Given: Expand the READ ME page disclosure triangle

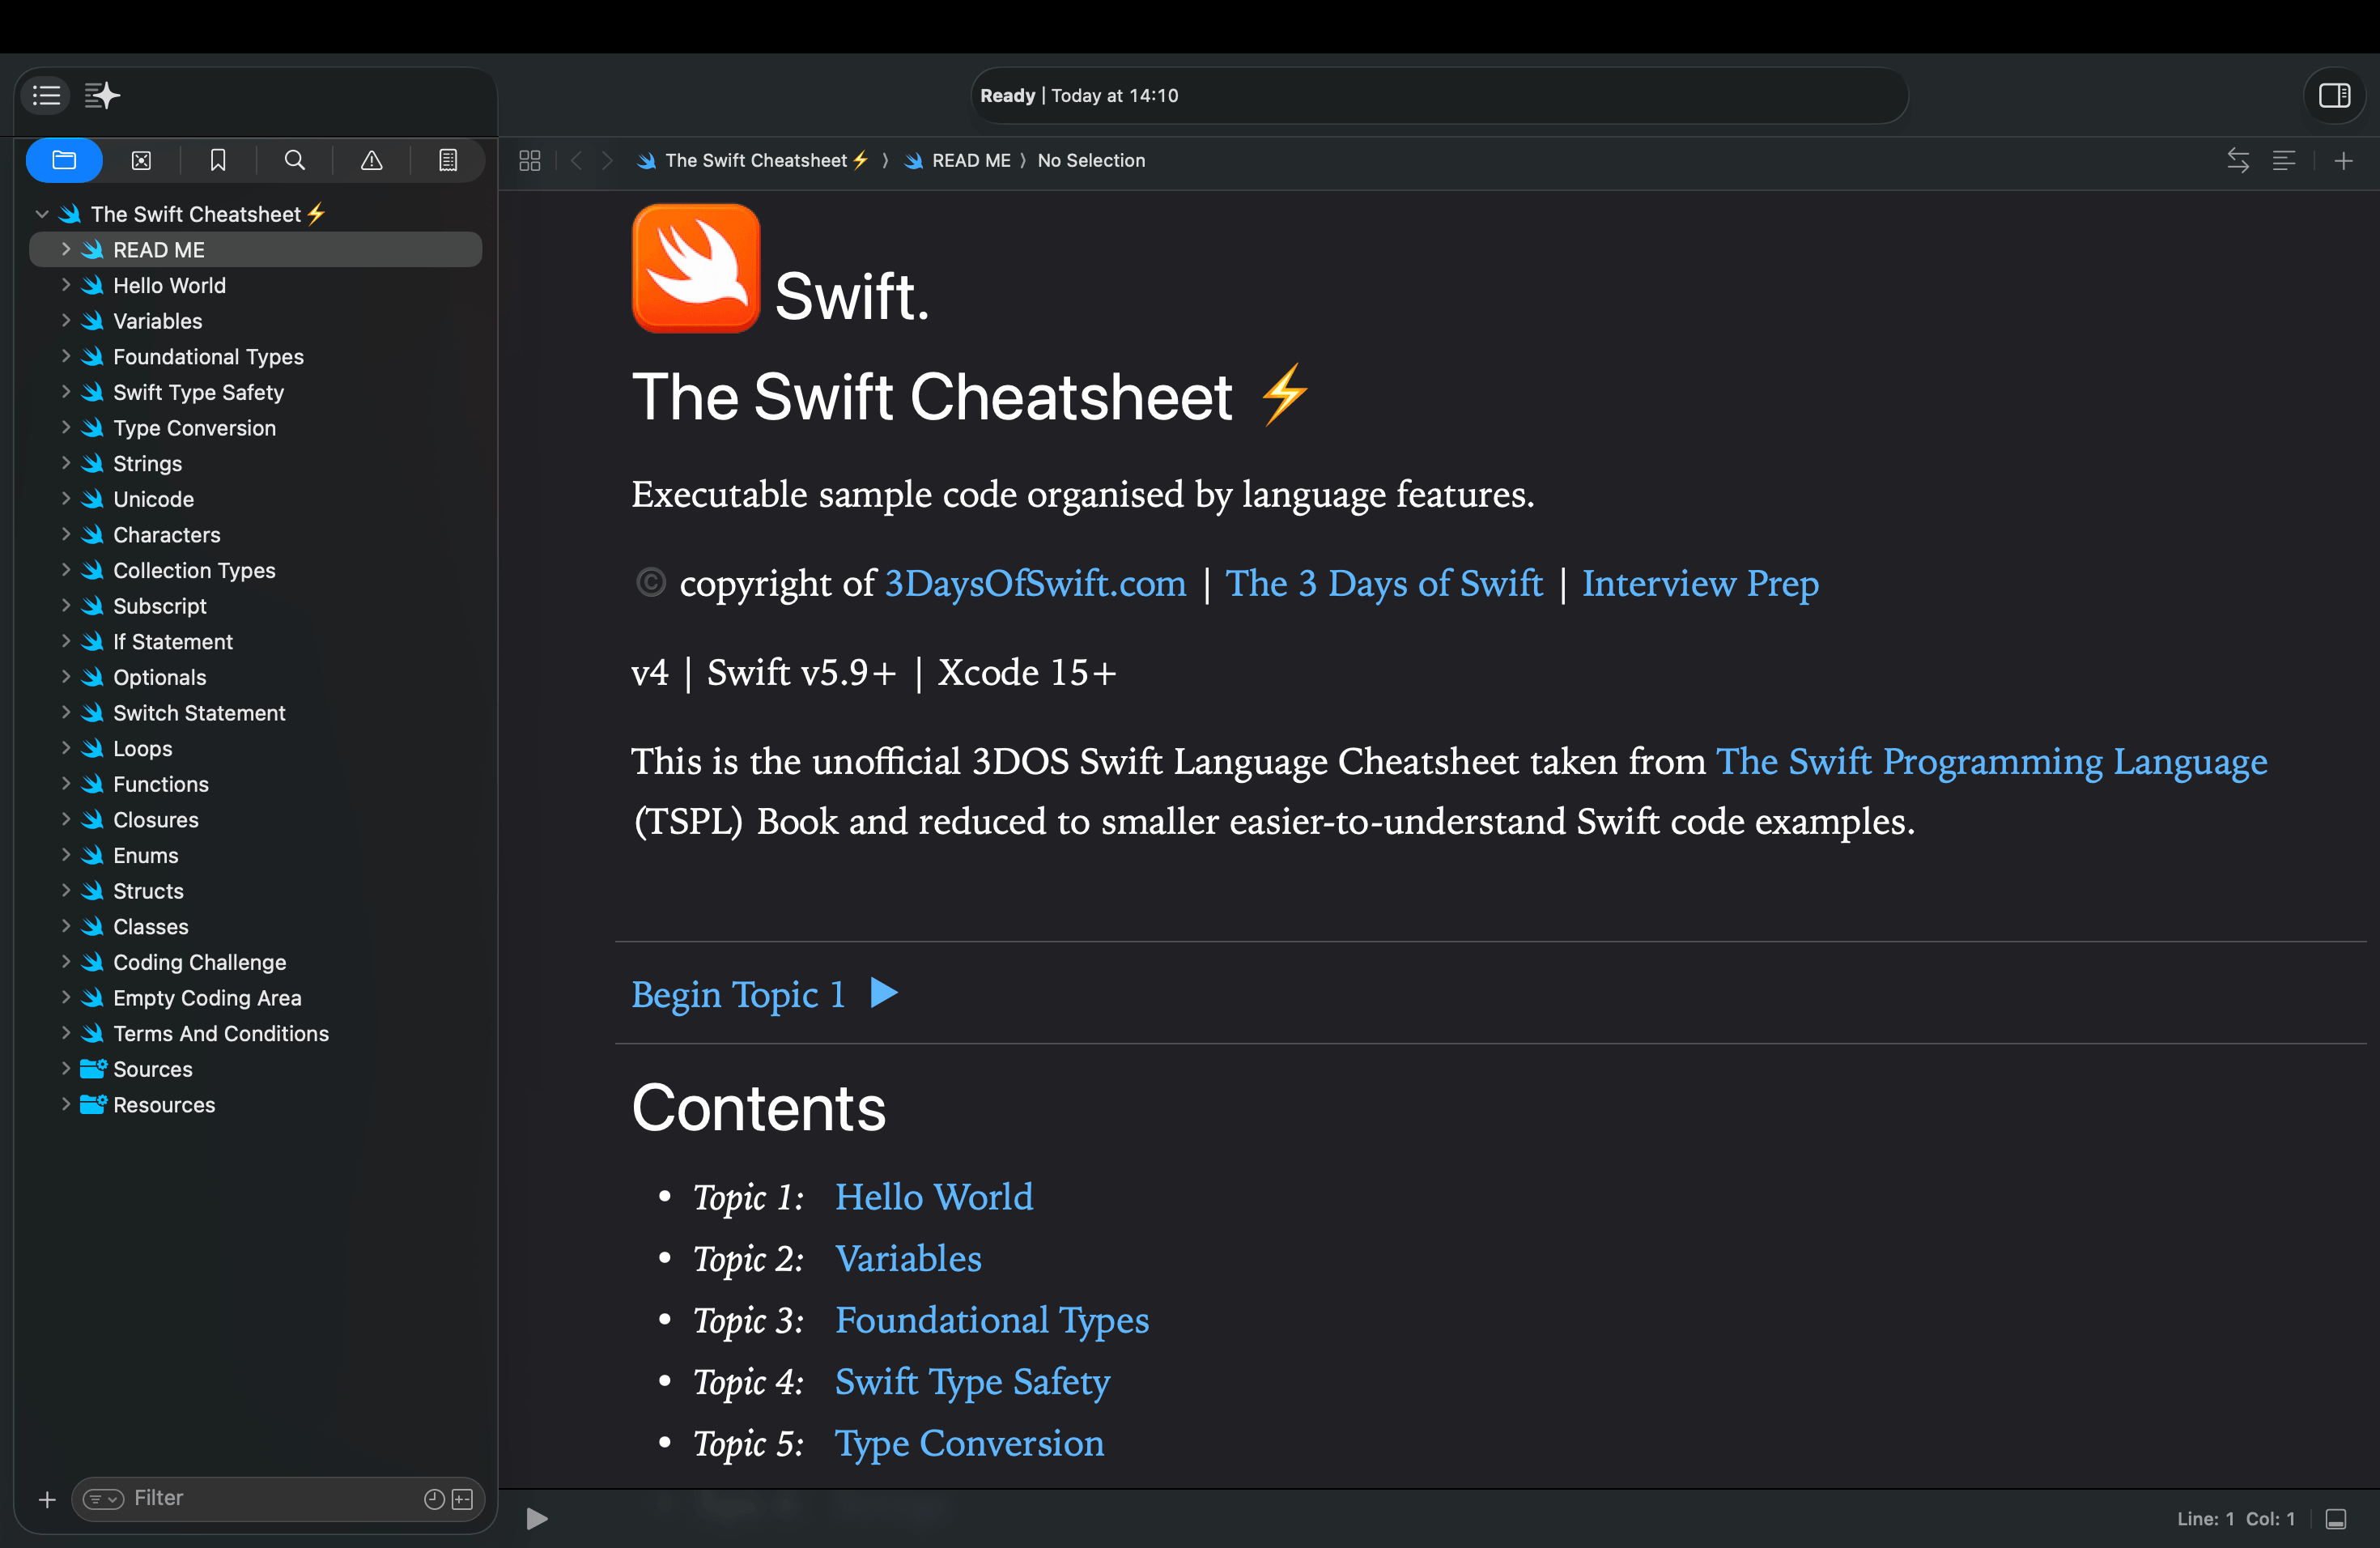Looking at the screenshot, I should (x=66, y=250).
